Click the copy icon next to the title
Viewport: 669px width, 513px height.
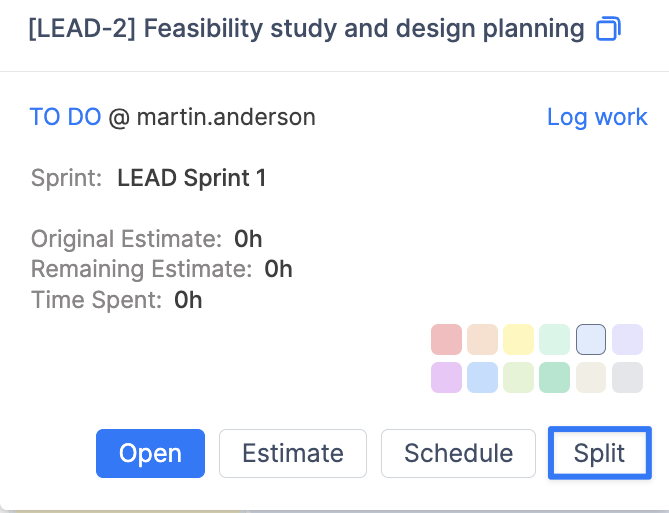[608, 29]
